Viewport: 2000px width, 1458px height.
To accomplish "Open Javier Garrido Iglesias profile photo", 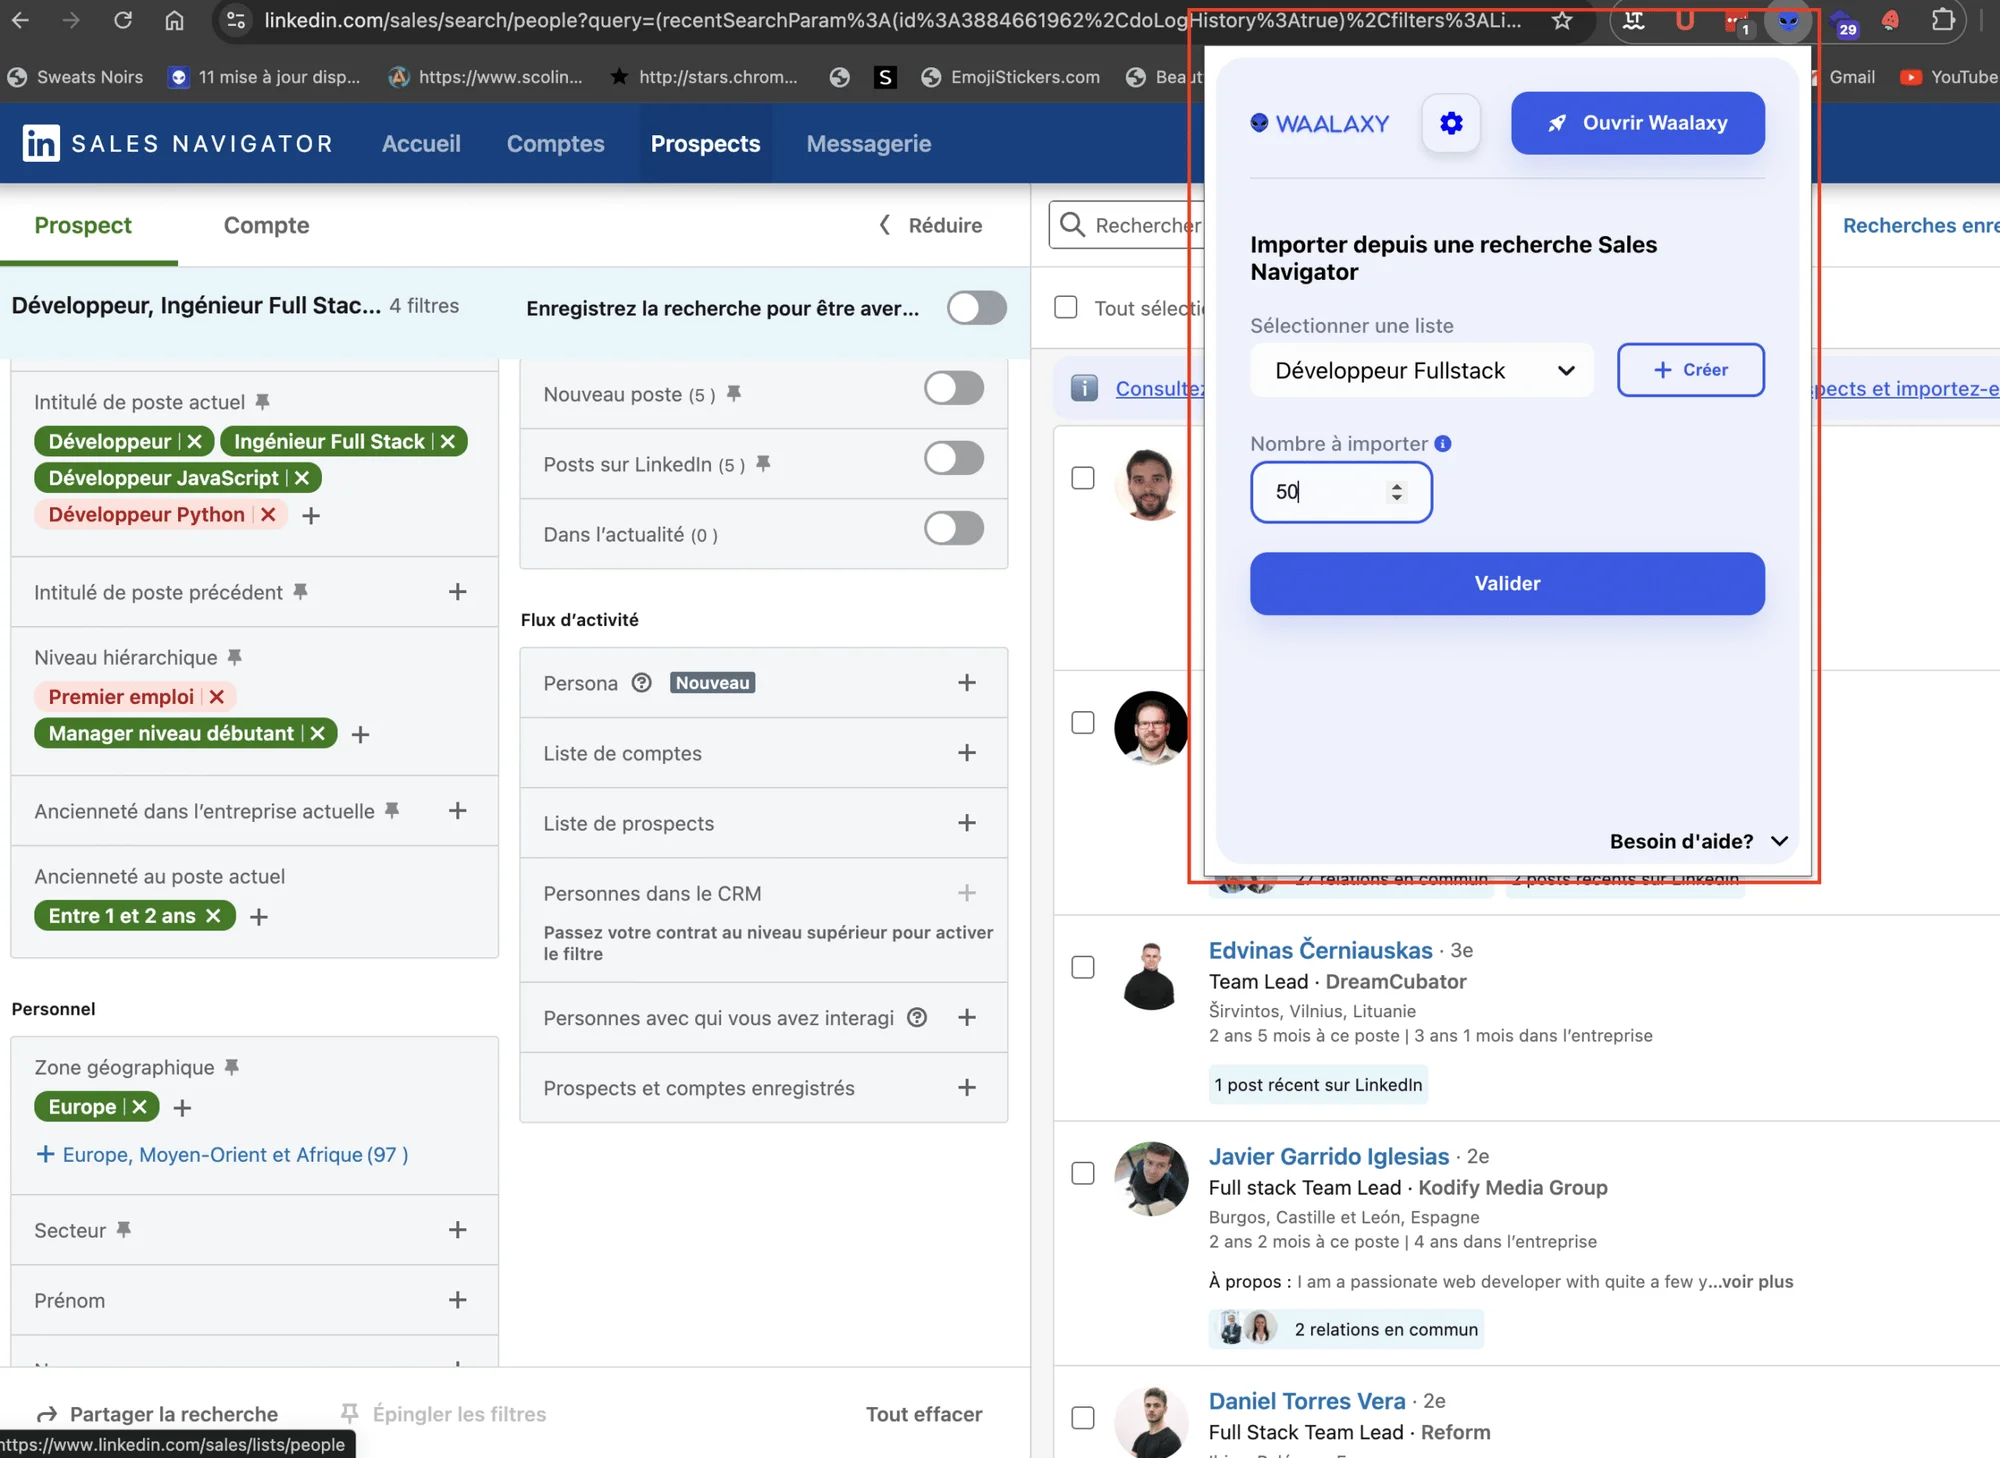I will [1151, 1179].
